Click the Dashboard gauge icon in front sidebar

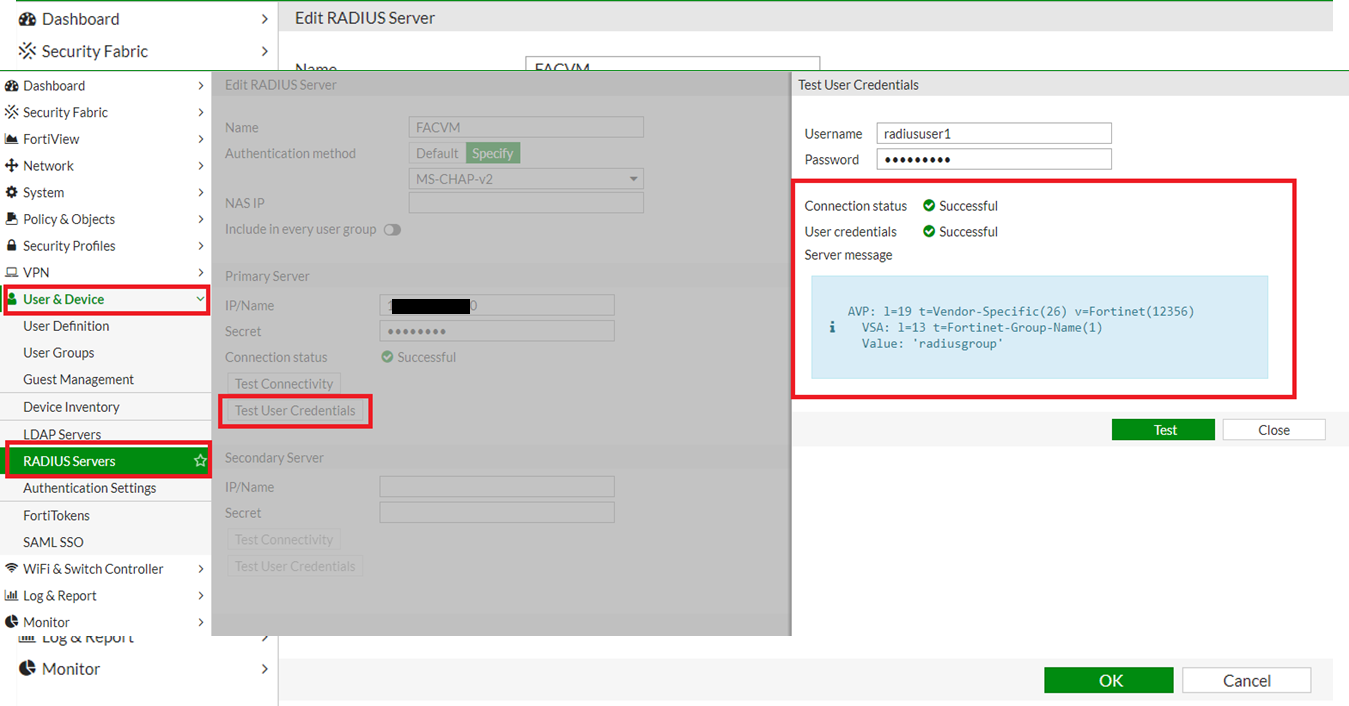click(x=12, y=86)
